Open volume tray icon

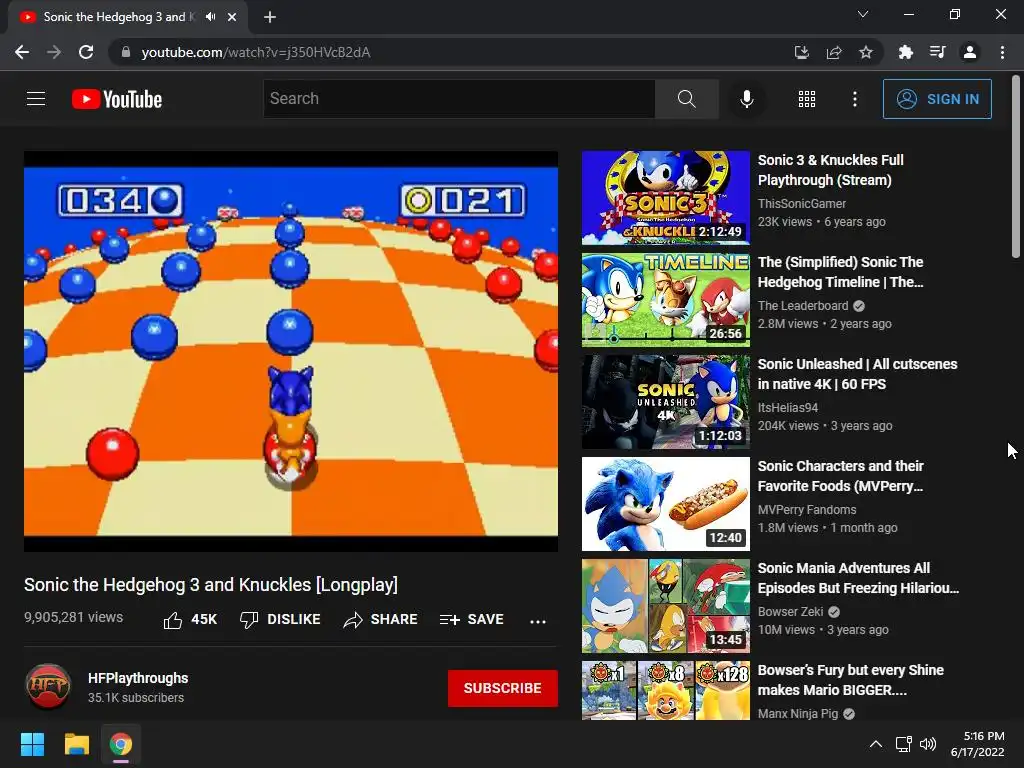[927, 744]
